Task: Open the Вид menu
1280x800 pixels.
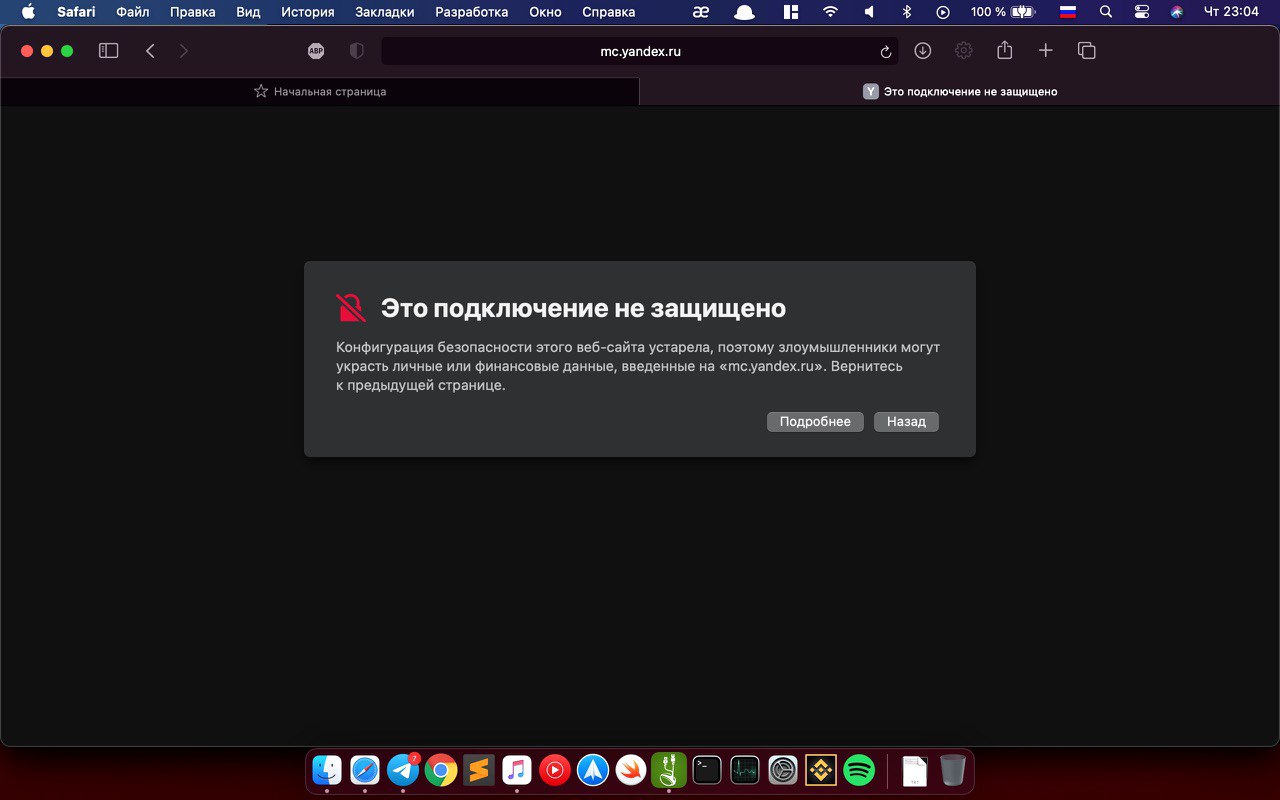Action: [248, 12]
